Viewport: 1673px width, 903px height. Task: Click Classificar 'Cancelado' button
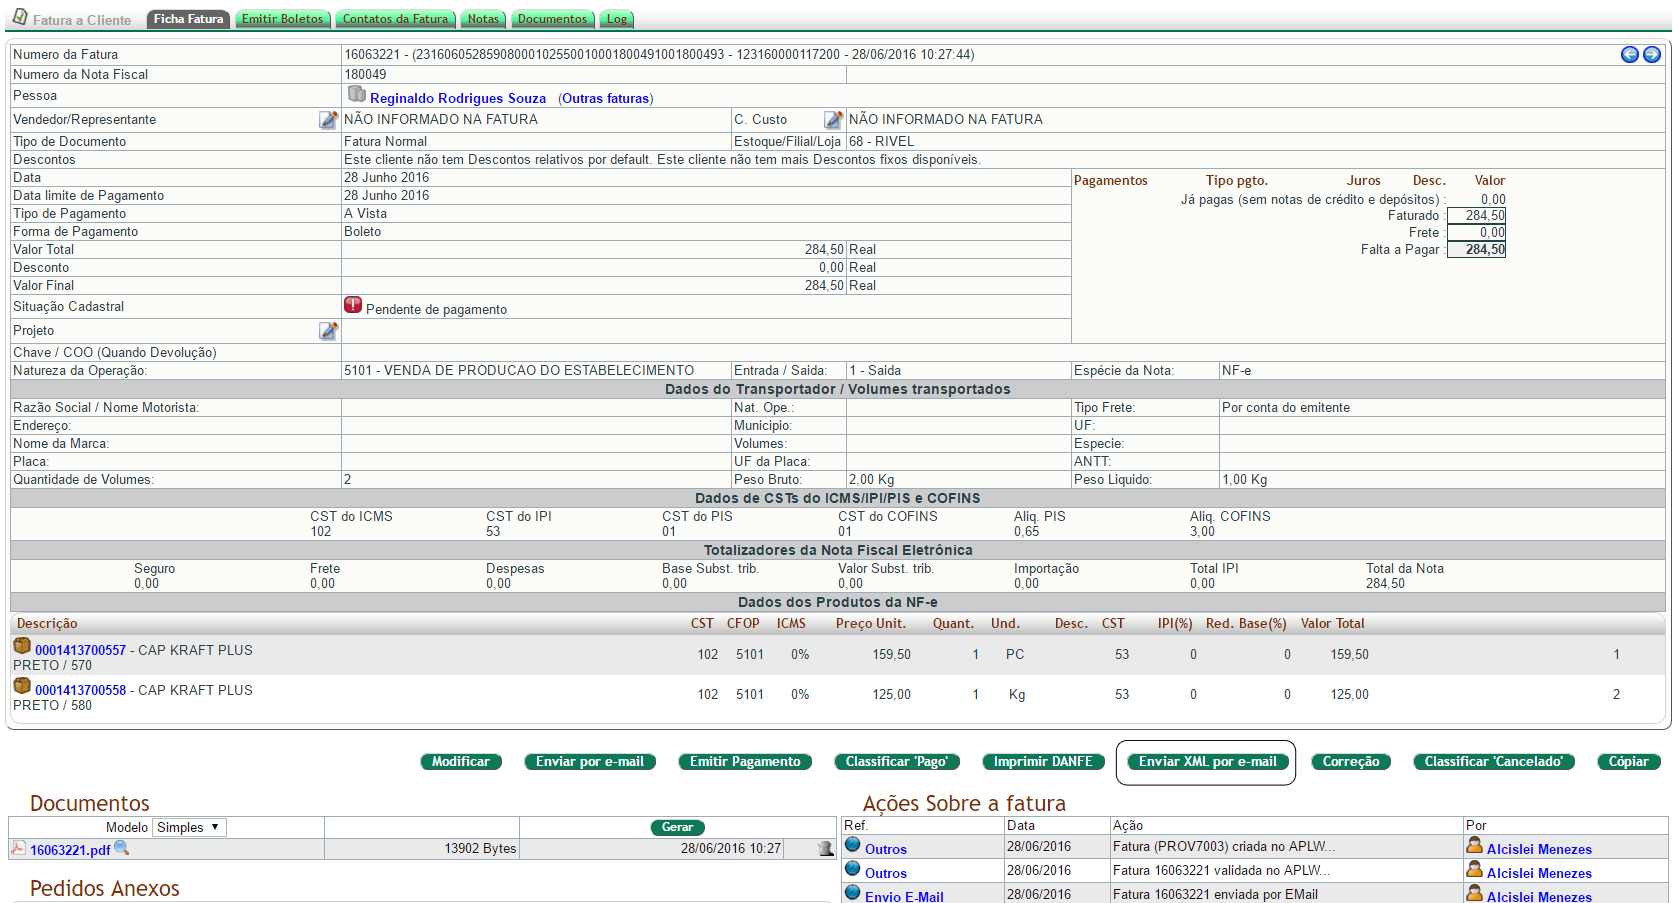(x=1494, y=762)
